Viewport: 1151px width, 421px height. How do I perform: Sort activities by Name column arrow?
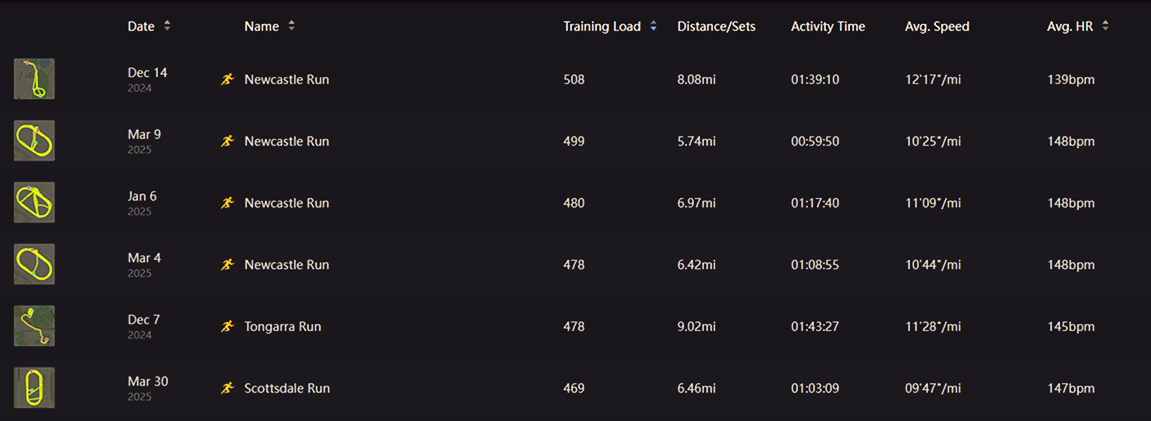[291, 26]
